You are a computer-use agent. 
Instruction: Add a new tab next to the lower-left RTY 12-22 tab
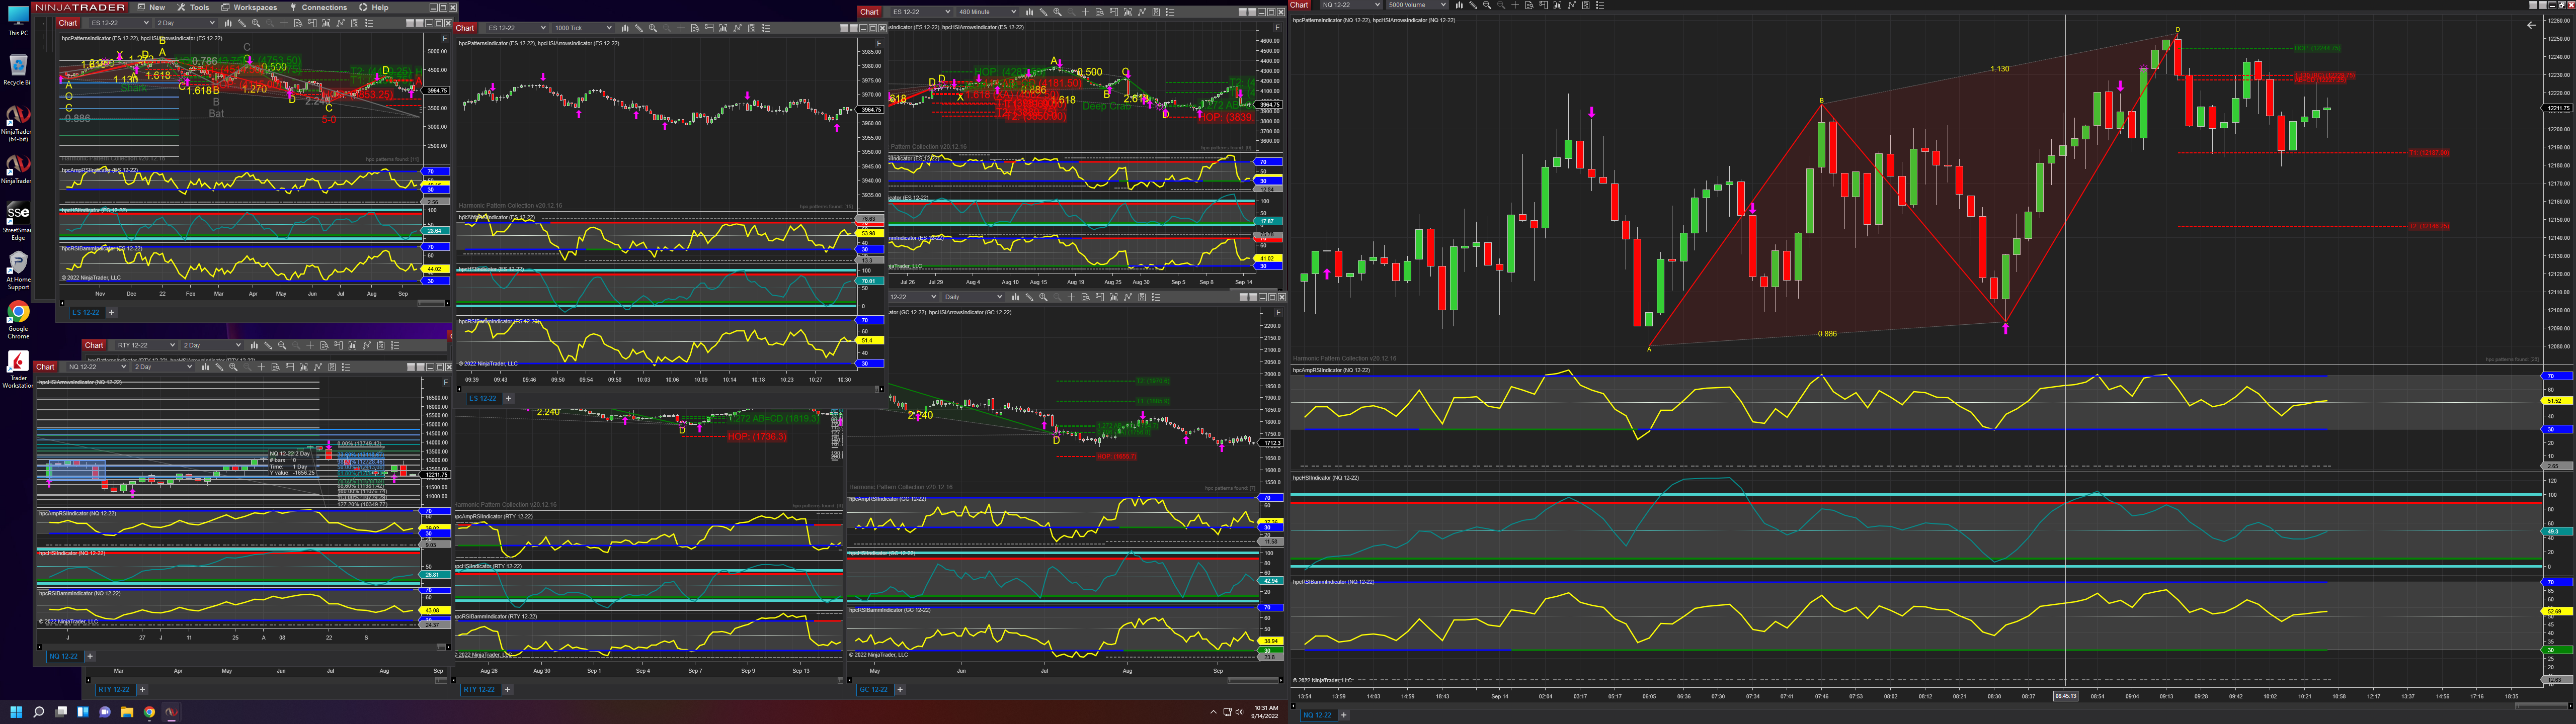pyautogui.click(x=142, y=689)
